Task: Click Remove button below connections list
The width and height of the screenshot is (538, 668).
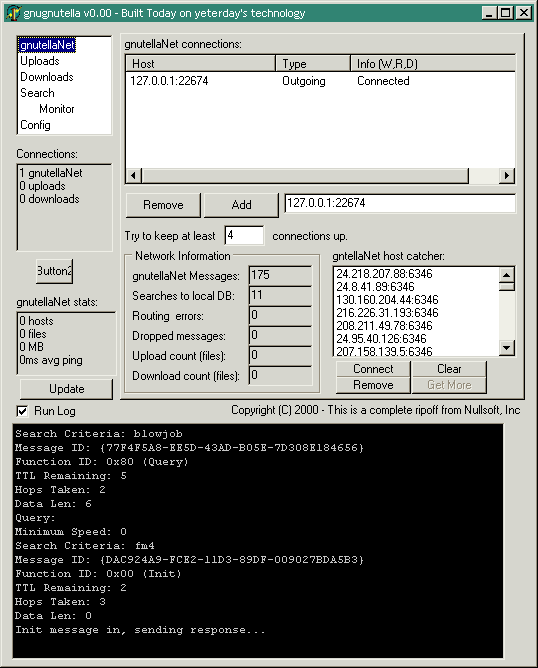Action: click(x=163, y=205)
